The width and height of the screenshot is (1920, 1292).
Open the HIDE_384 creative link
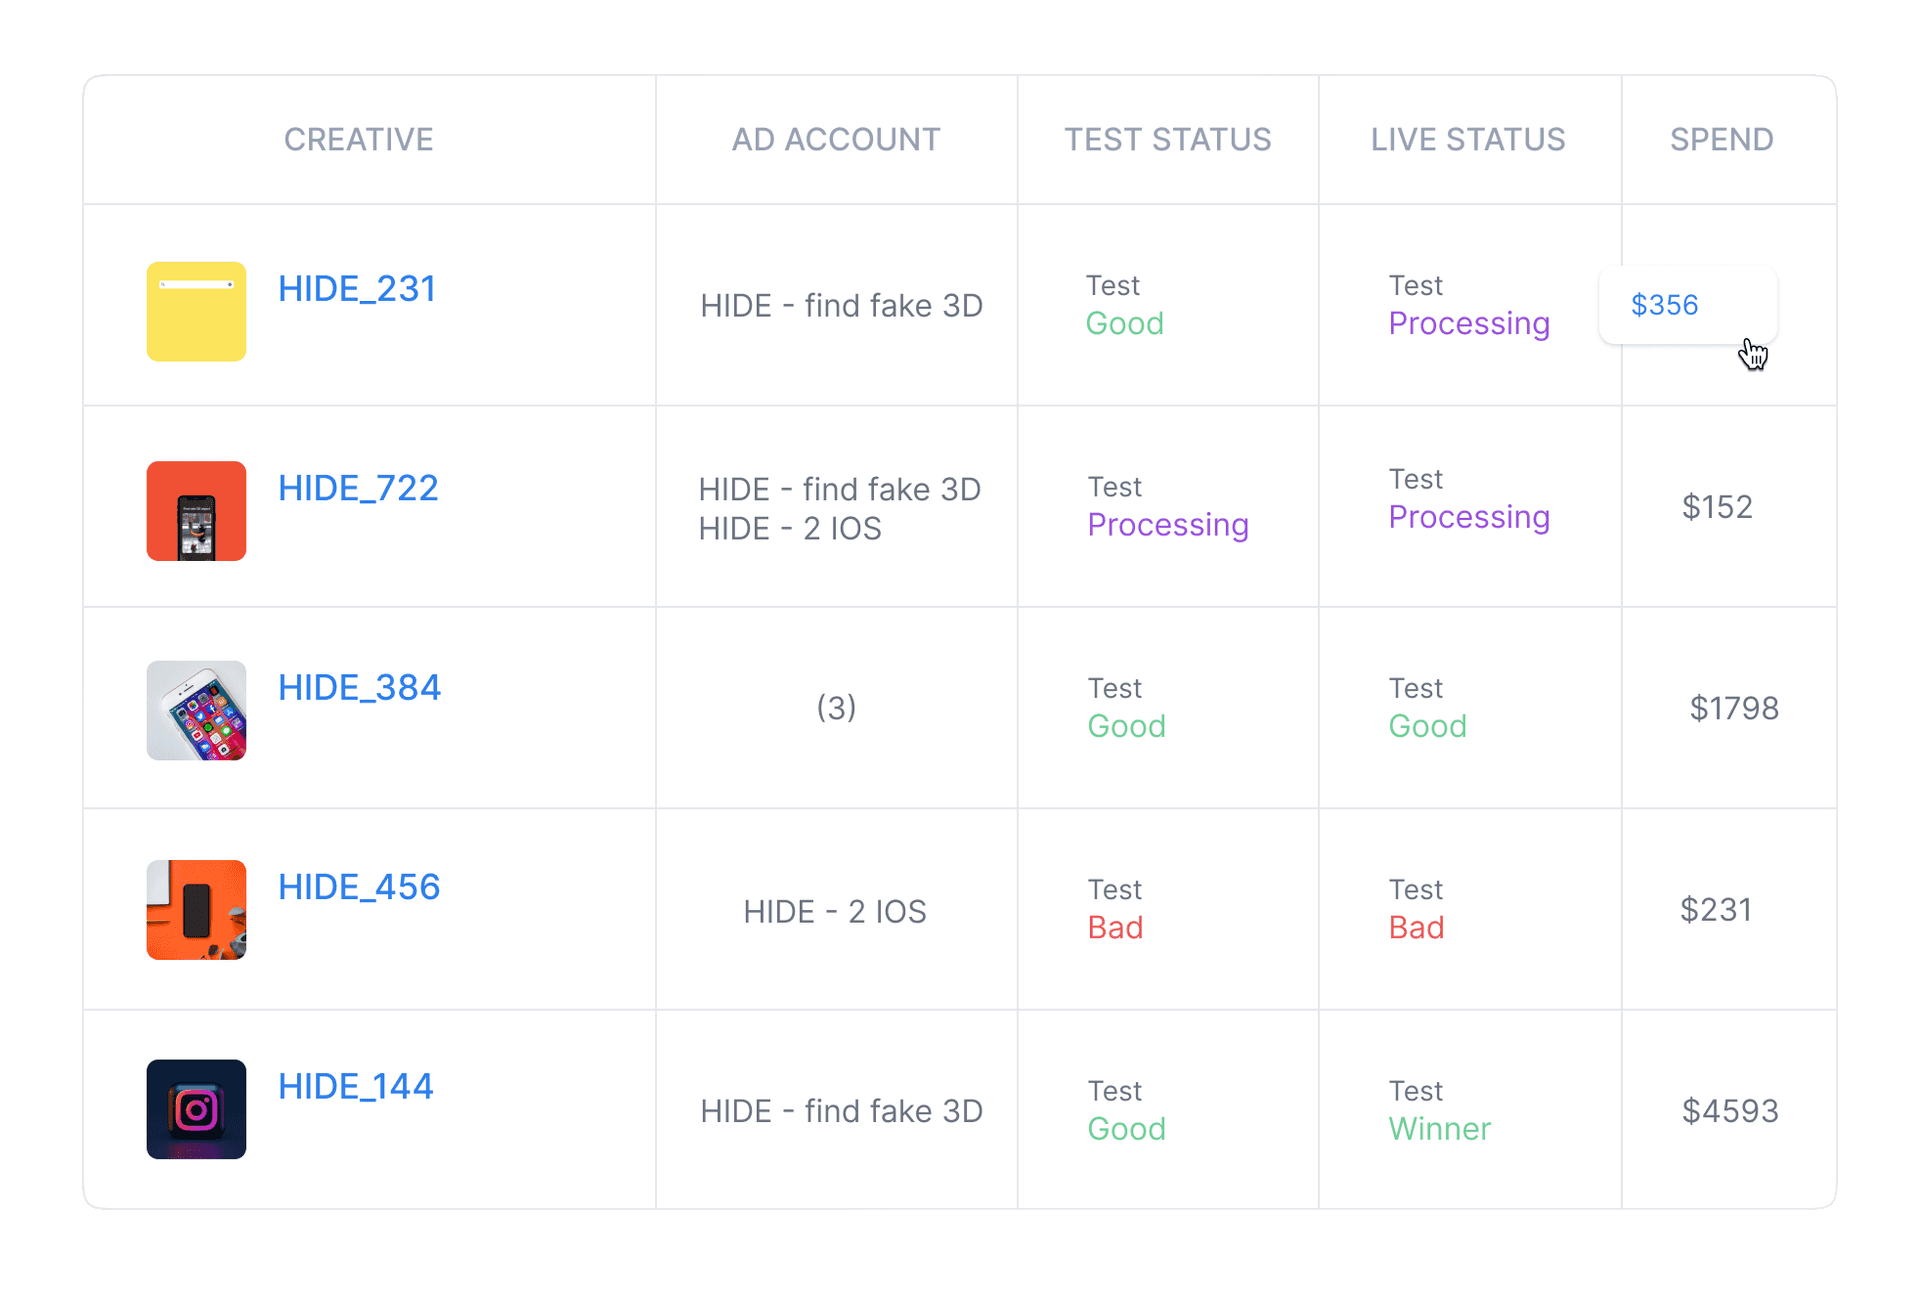(359, 687)
